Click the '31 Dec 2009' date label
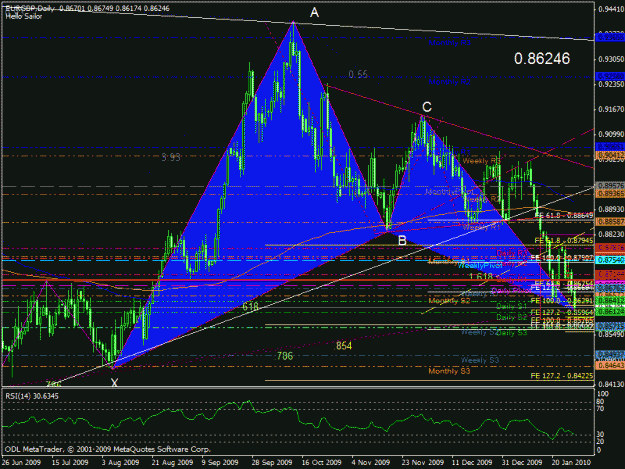Screen dimensions: 625x469 [522, 462]
